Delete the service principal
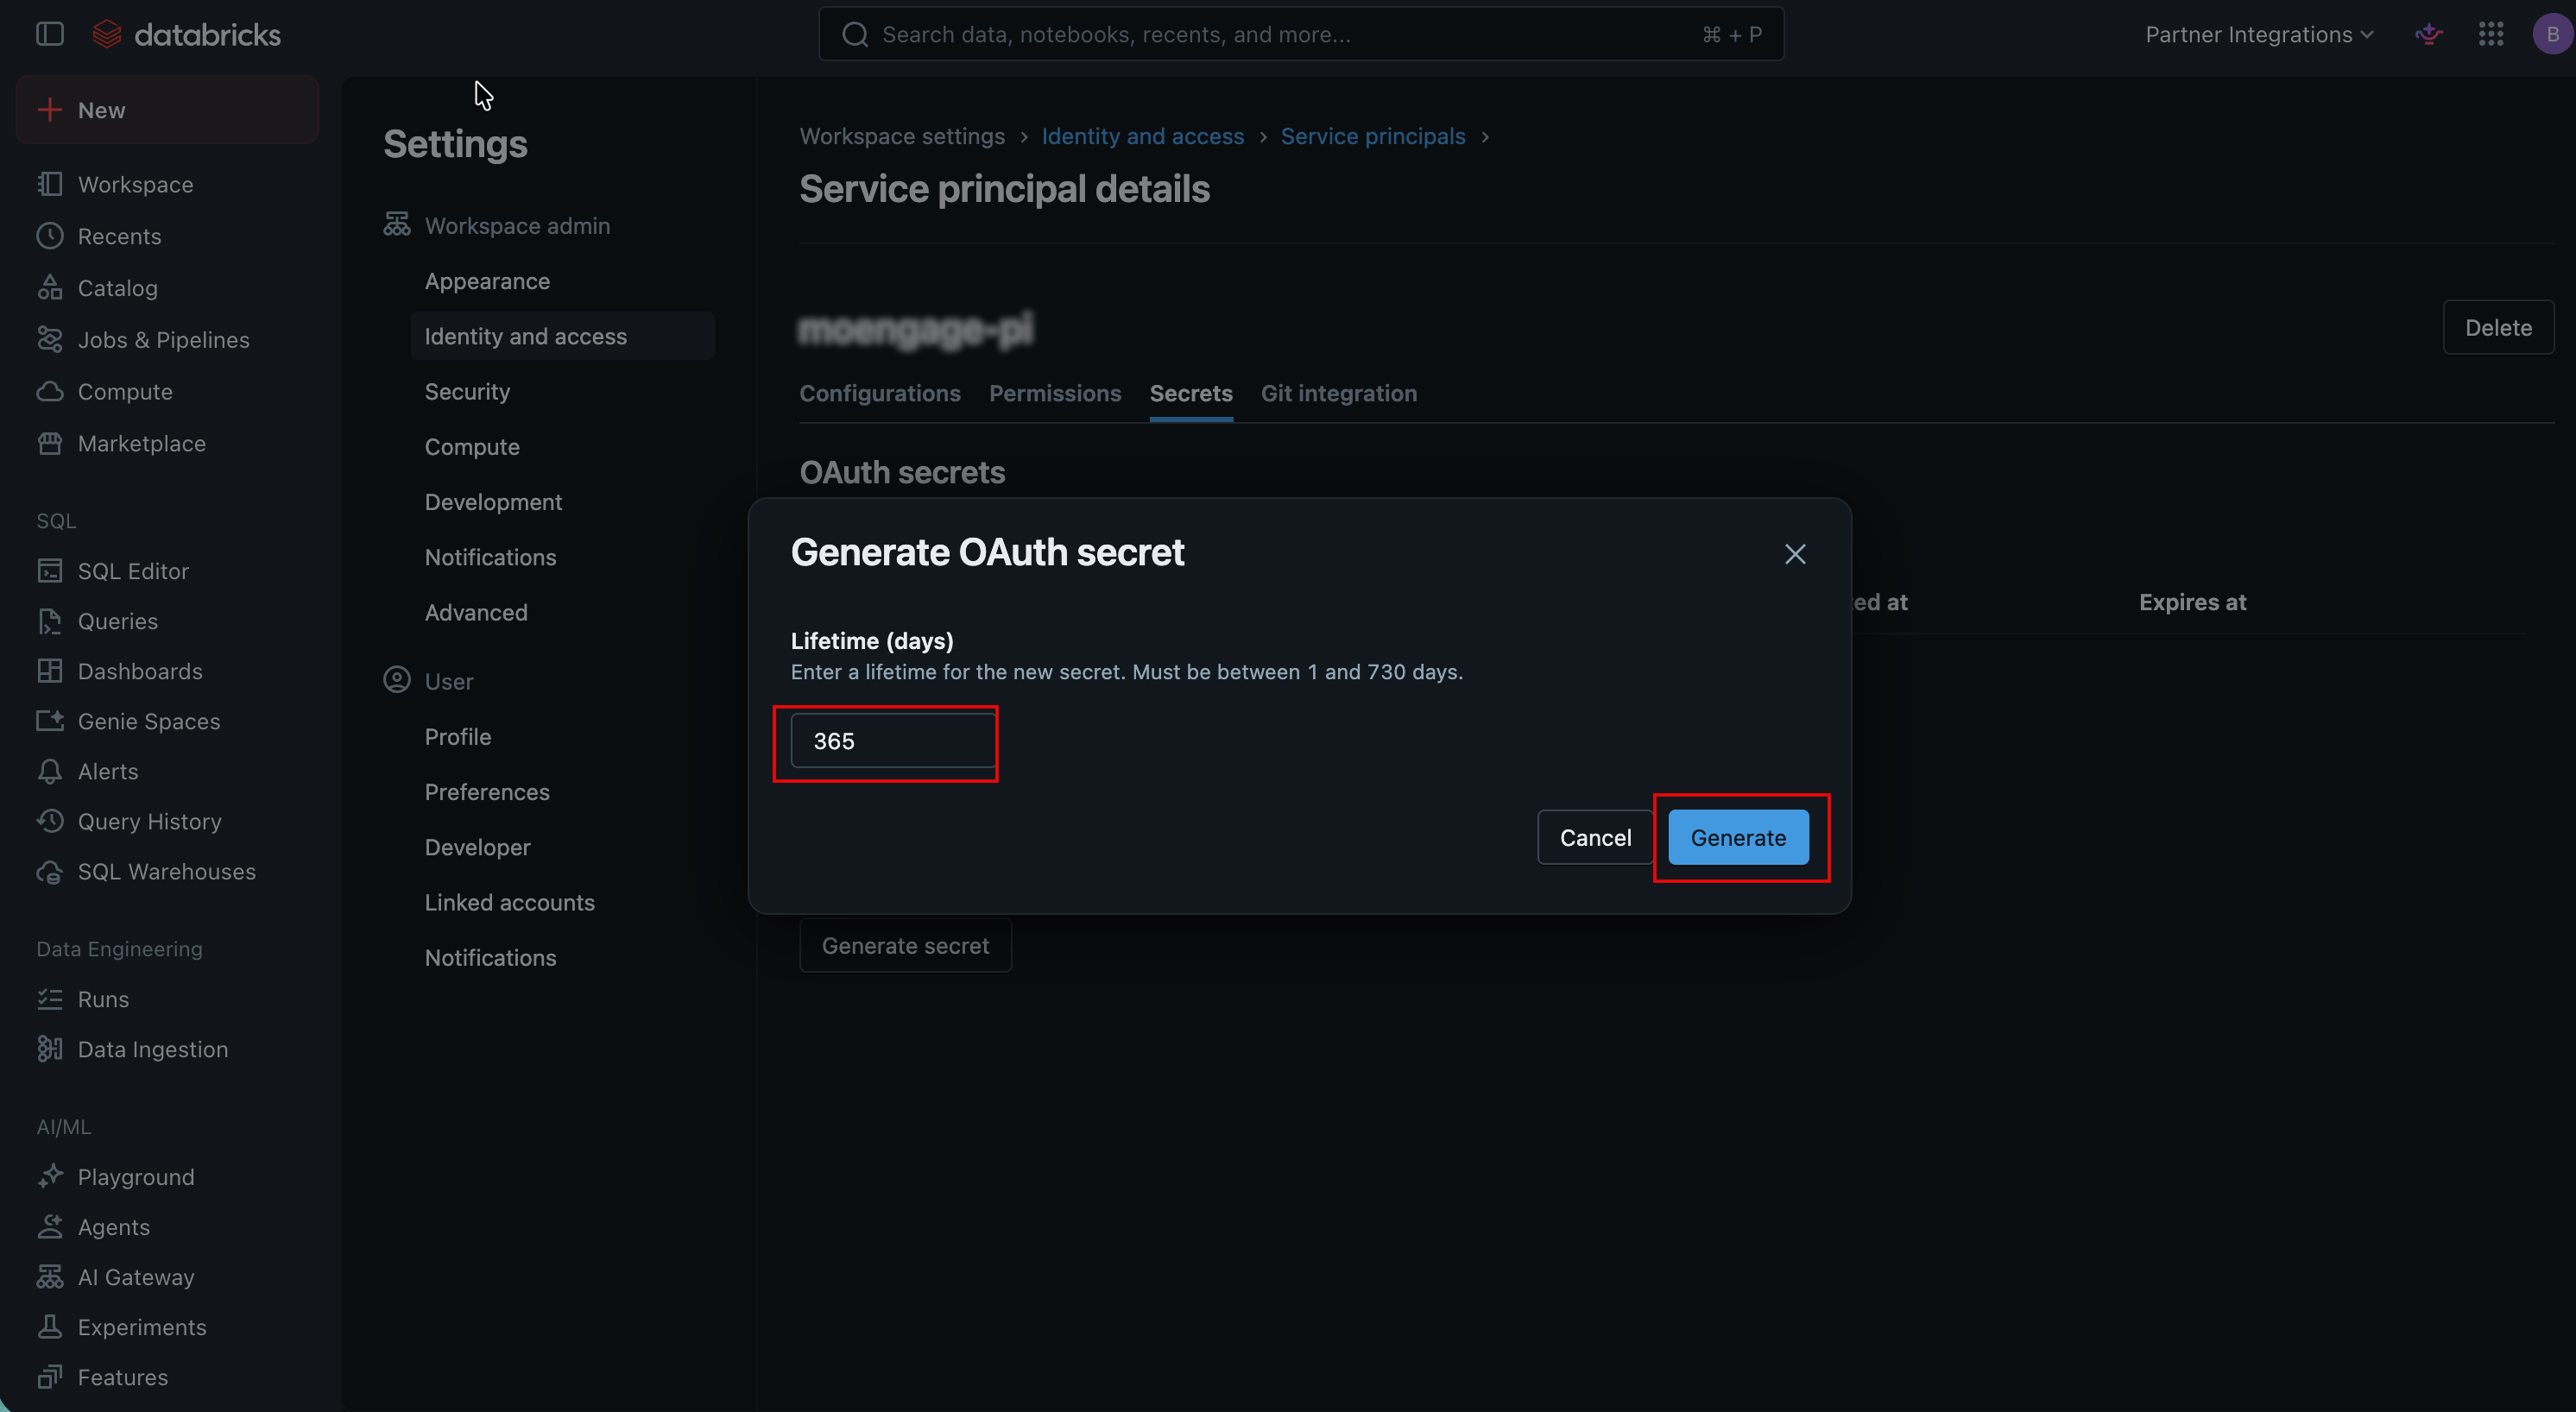 tap(2498, 327)
